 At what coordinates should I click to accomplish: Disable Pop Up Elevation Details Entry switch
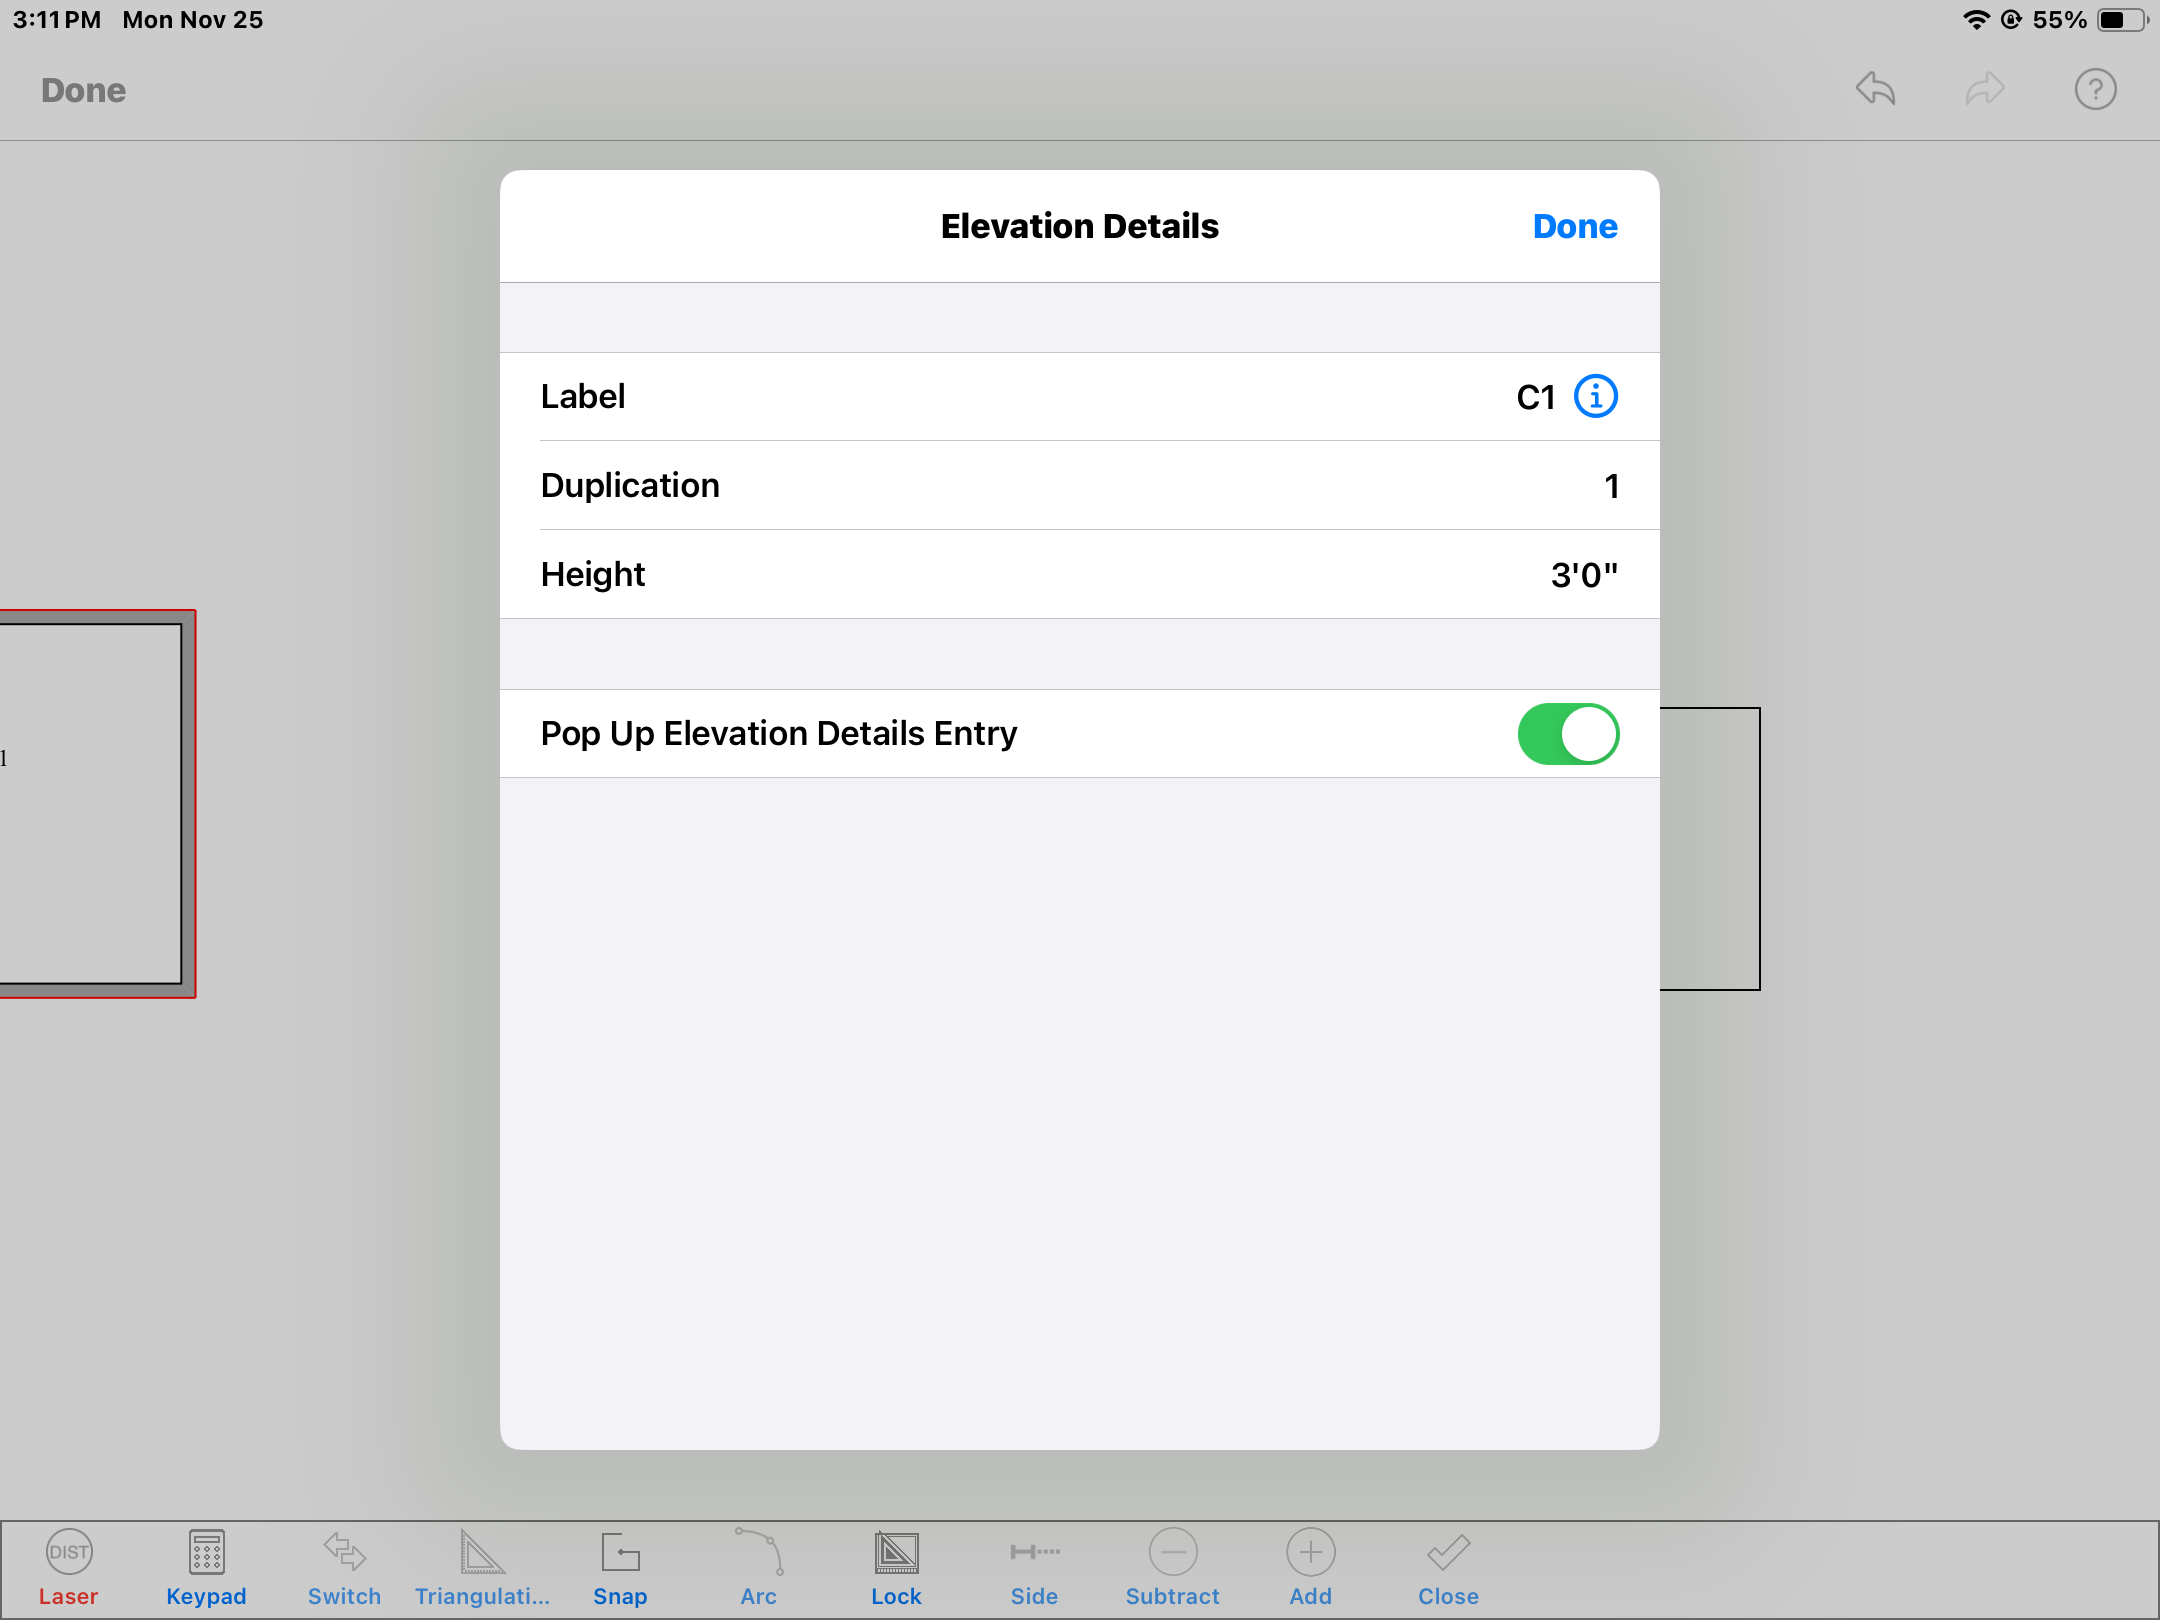point(1567,734)
